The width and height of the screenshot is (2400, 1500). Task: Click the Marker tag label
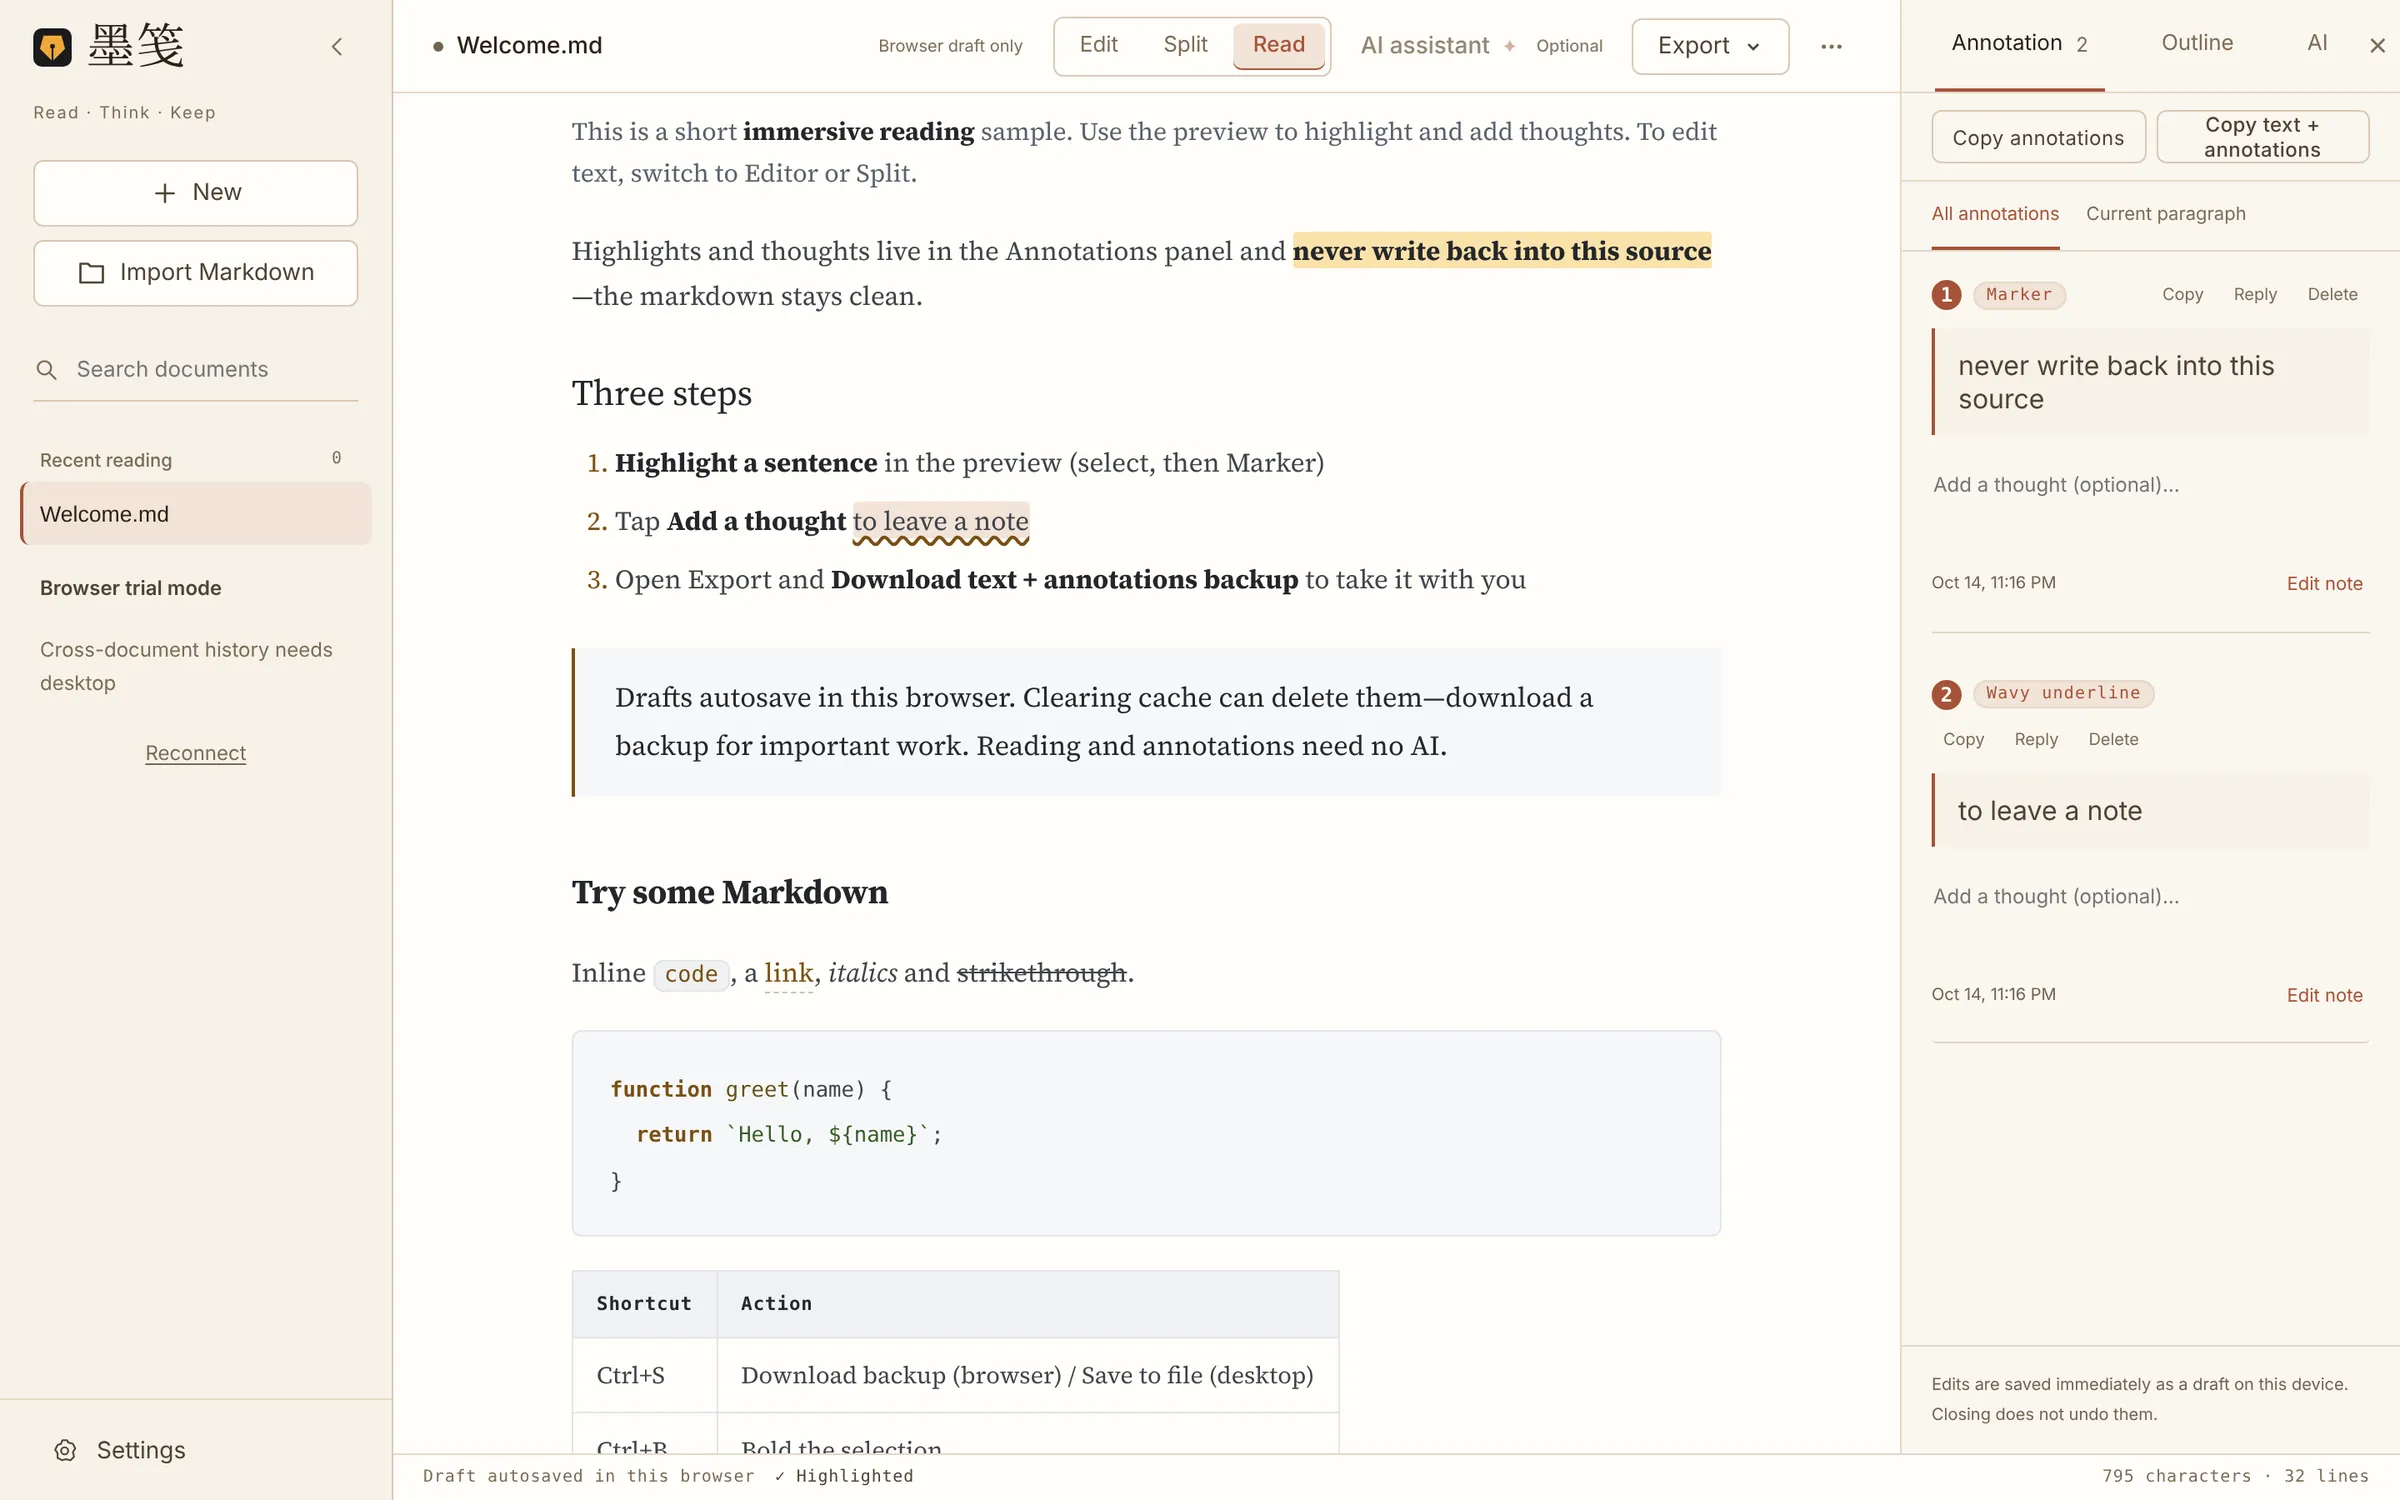2019,295
